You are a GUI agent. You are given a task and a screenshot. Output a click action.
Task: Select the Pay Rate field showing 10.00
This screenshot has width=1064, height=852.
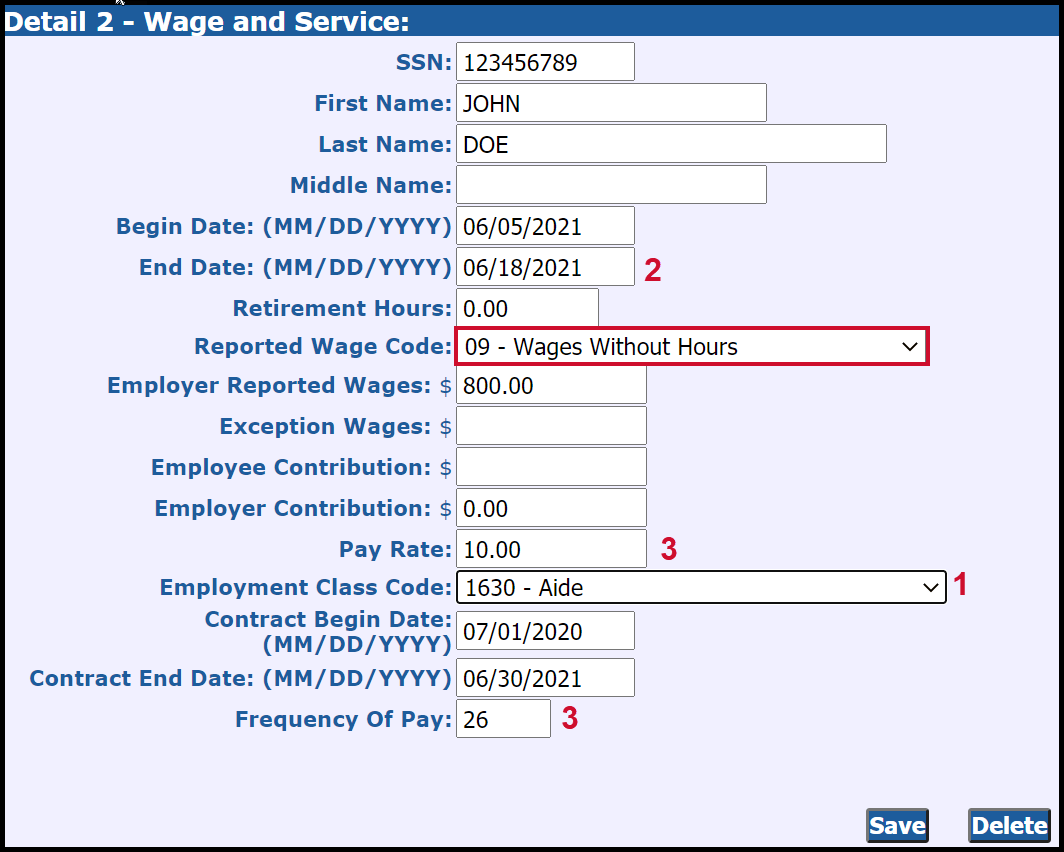551,548
